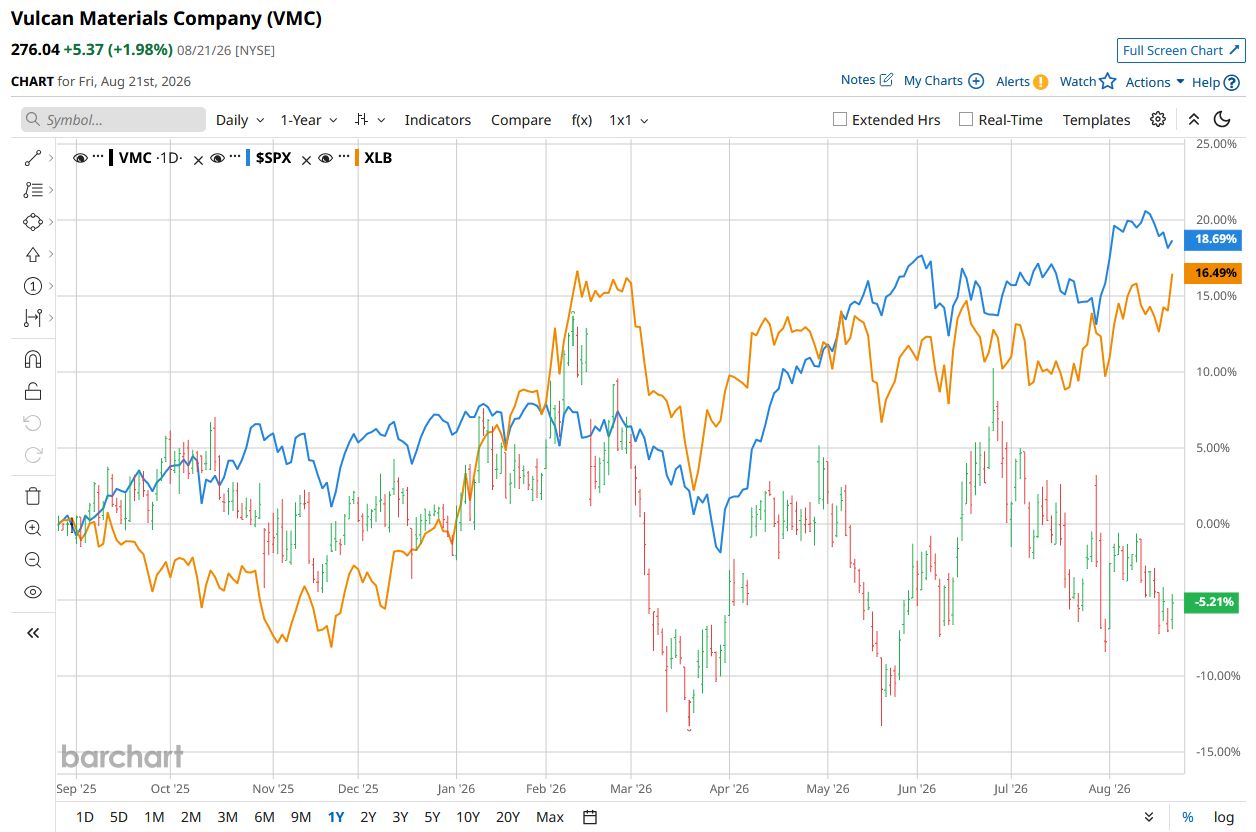Activate the price range measure tool
Viewport: 1256px width, 832px height.
click(32, 318)
